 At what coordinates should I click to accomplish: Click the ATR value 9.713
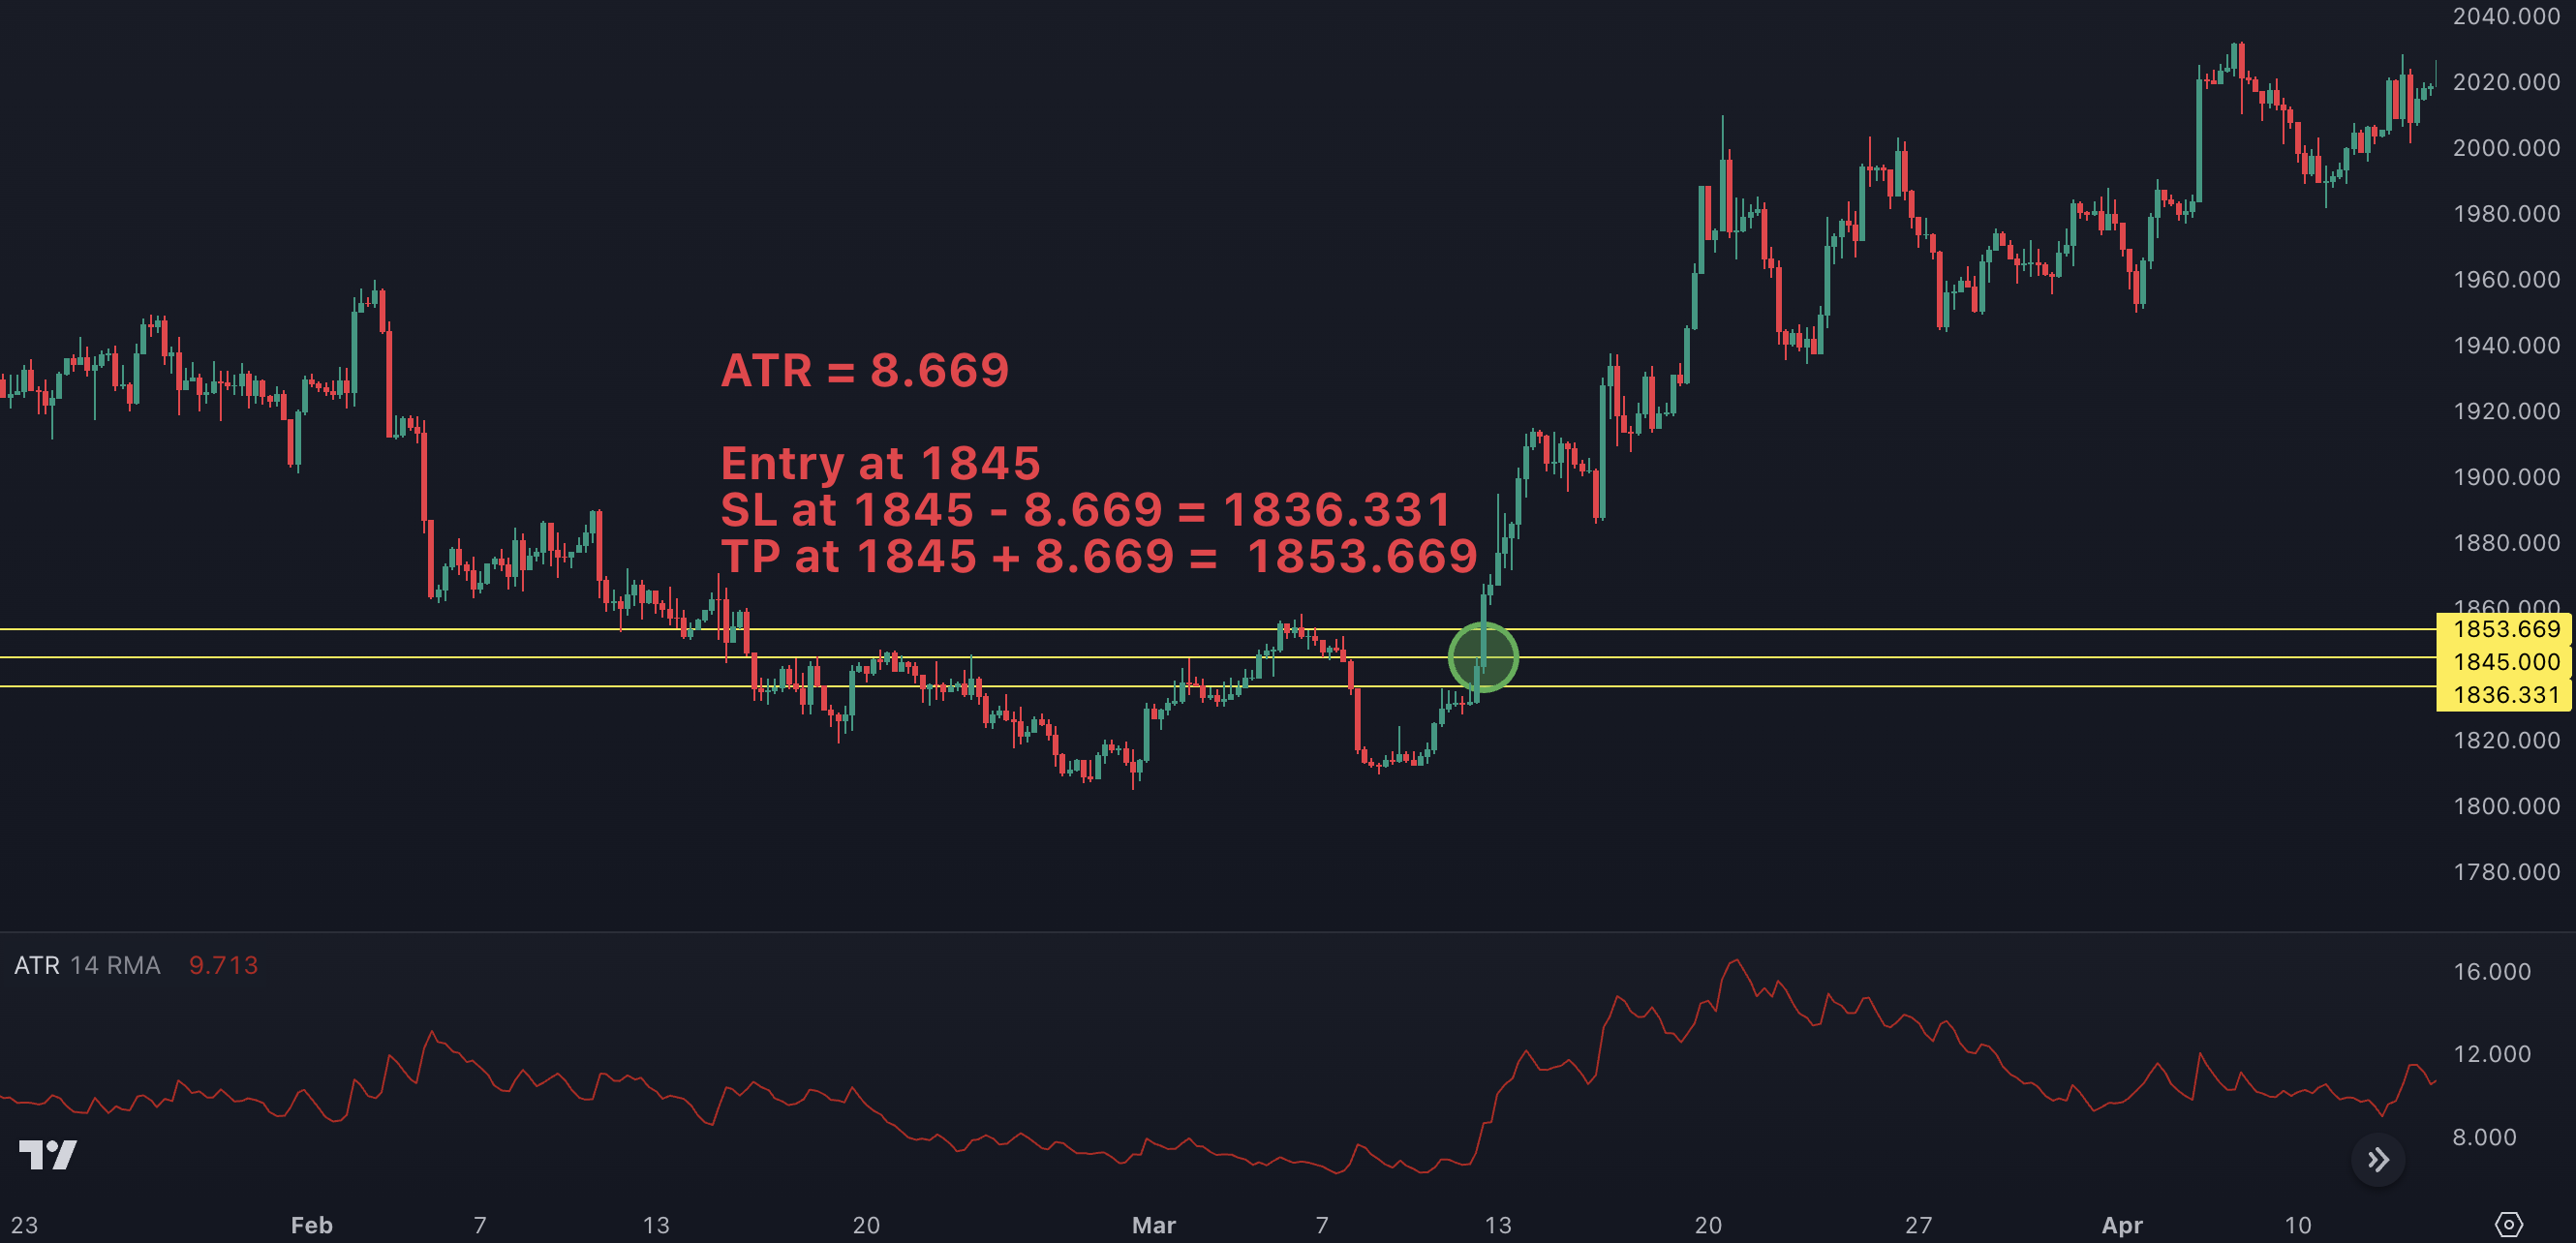pos(223,965)
